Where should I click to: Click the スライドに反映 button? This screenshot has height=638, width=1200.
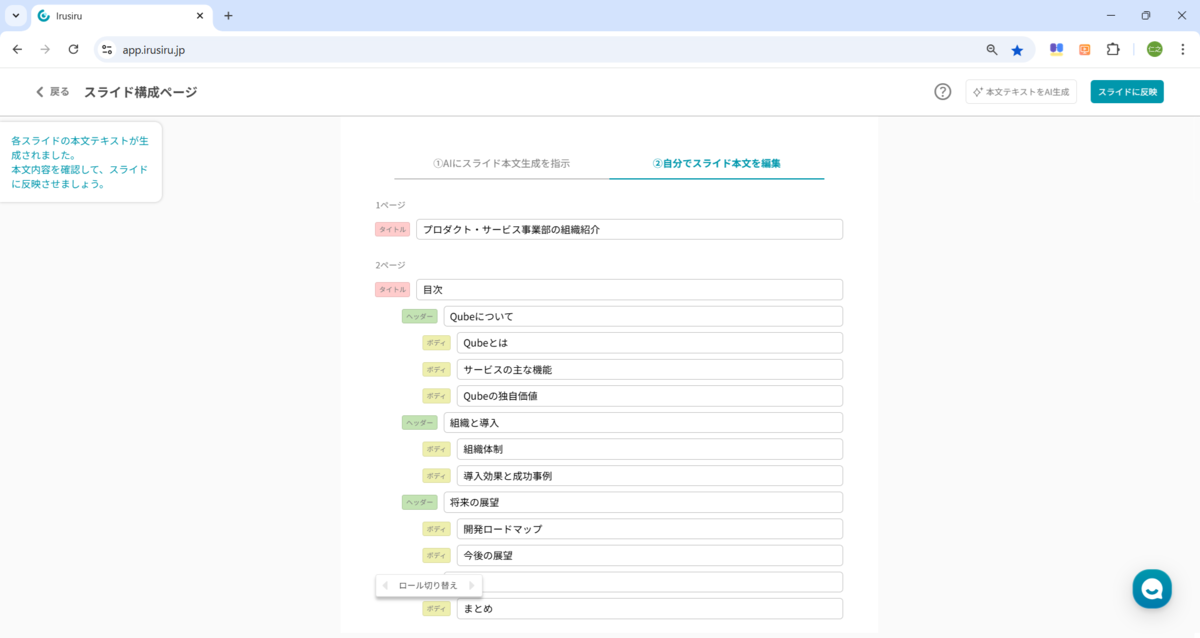pos(1127,92)
